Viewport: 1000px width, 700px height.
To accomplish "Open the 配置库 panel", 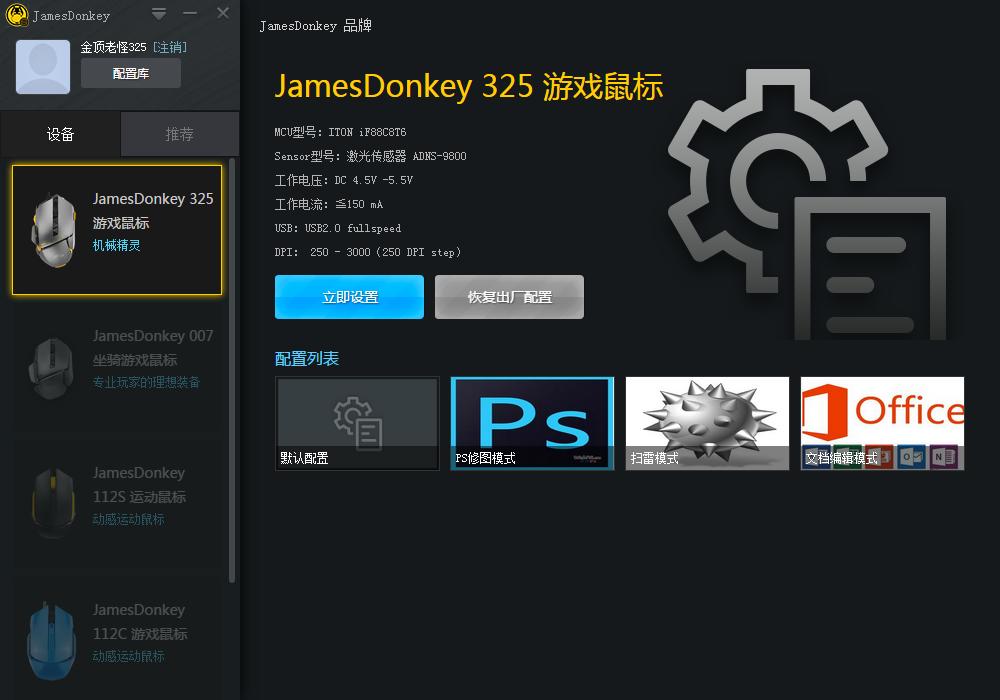I will (130, 72).
